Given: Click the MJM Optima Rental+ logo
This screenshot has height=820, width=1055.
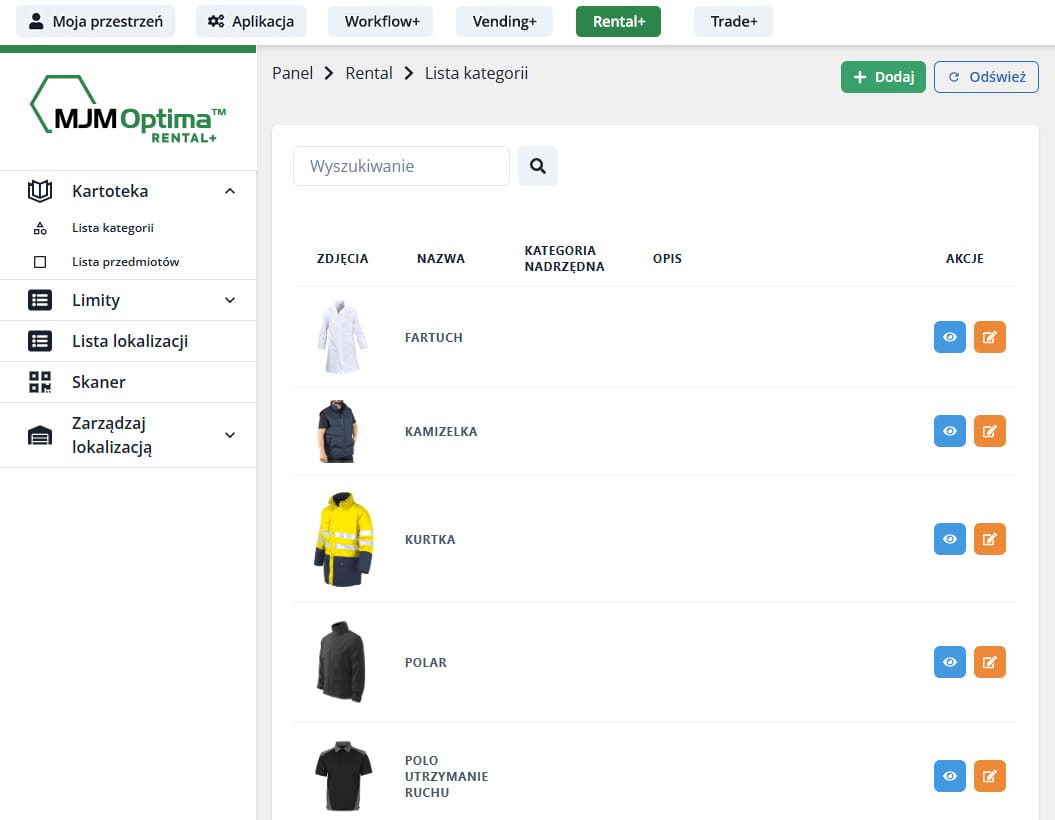Looking at the screenshot, I should [x=128, y=110].
